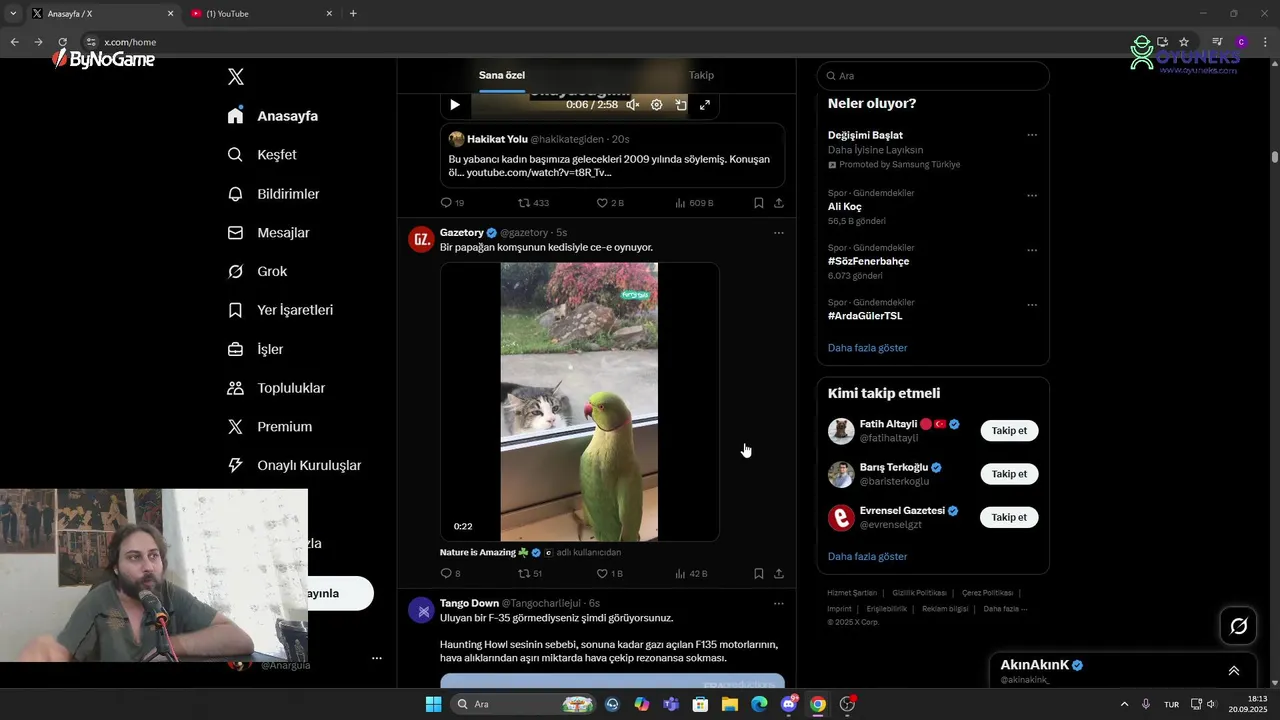Repost the post with 433 reposts
This screenshot has width=1280, height=720.
pos(534,203)
